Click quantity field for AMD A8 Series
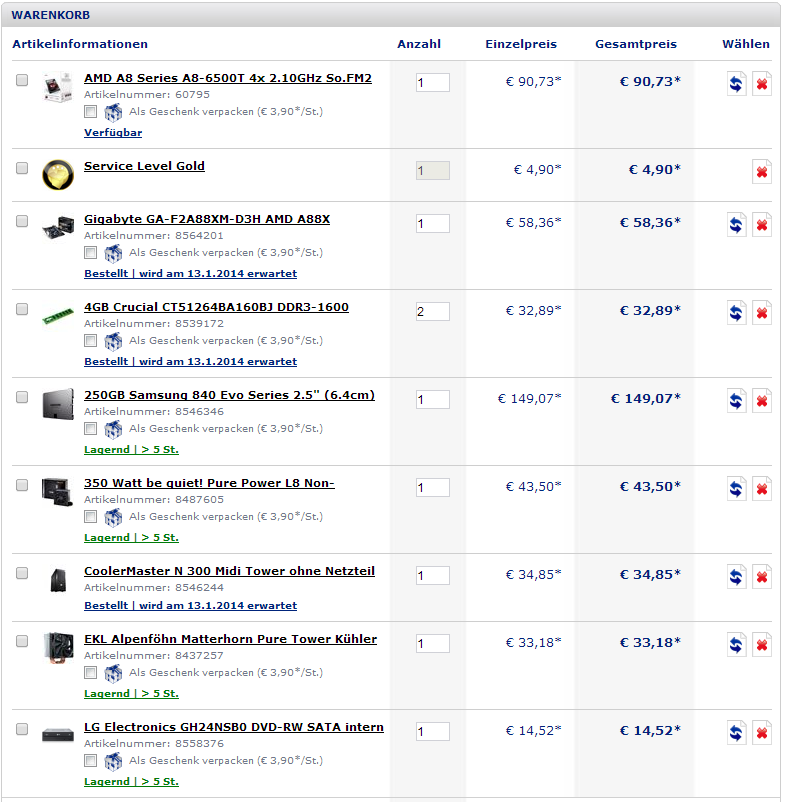Image resolution: width=785 pixels, height=802 pixels. coord(433,82)
